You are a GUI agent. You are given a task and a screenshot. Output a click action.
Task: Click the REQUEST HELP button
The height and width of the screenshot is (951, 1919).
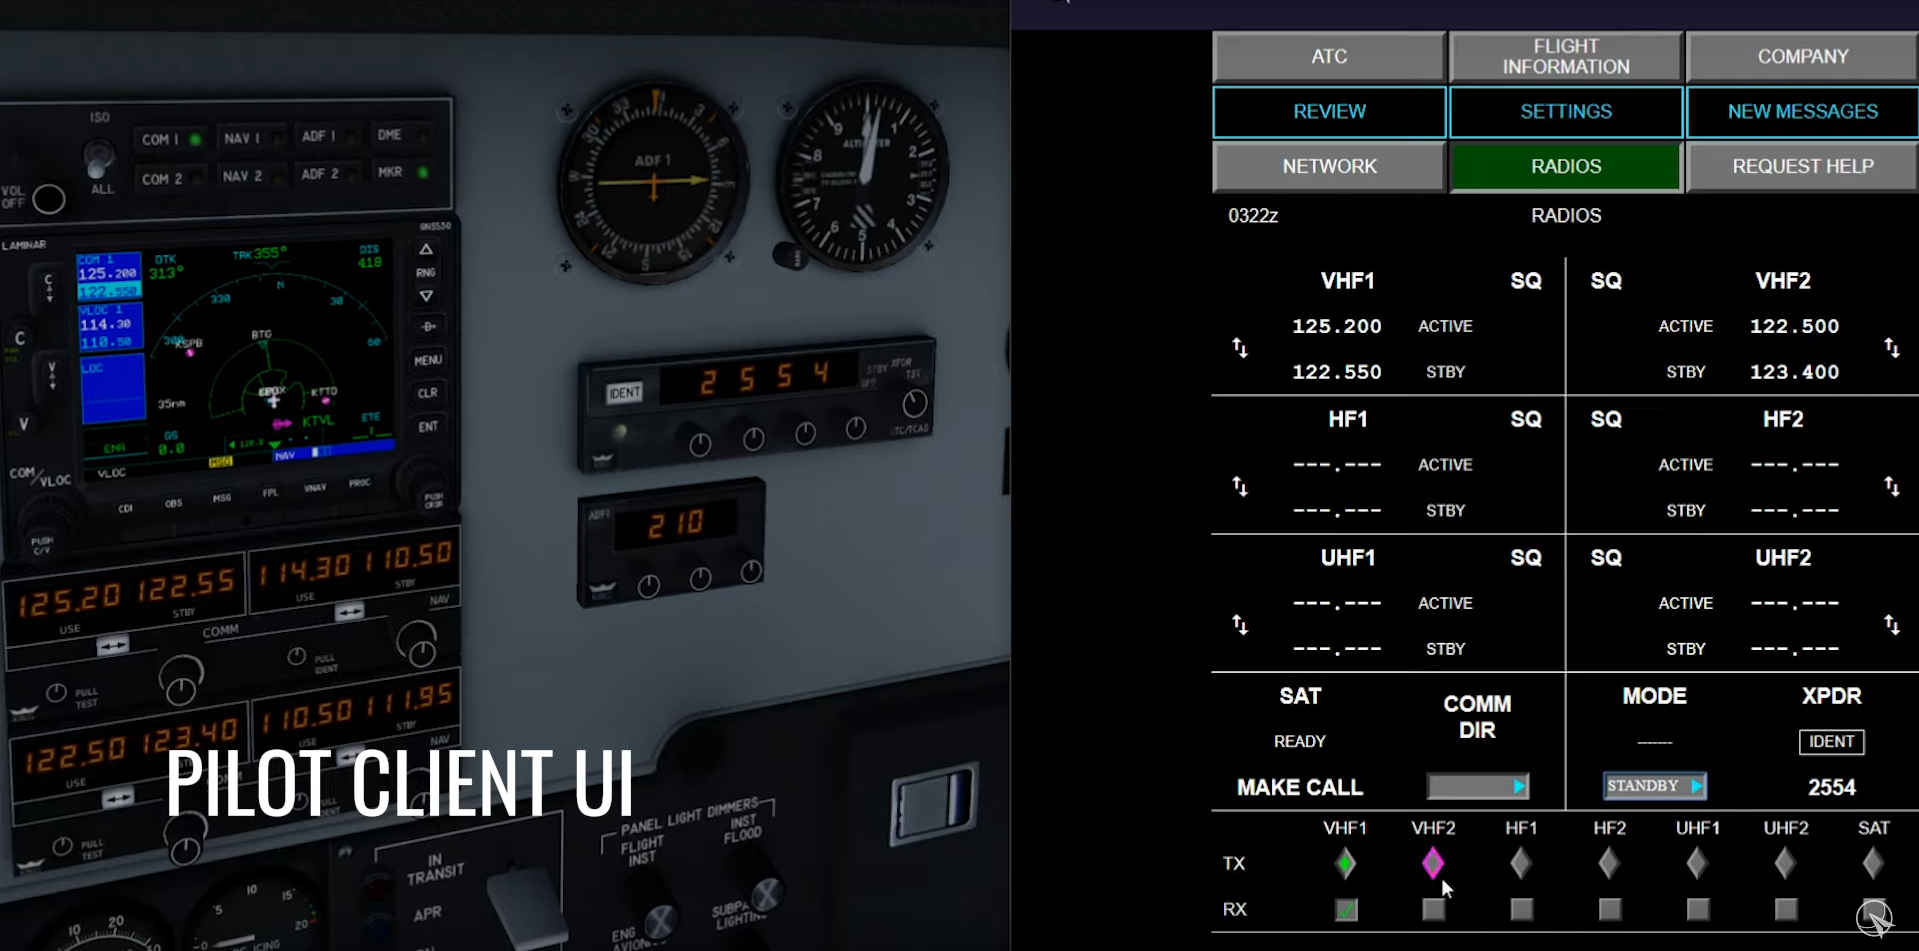tap(1803, 167)
